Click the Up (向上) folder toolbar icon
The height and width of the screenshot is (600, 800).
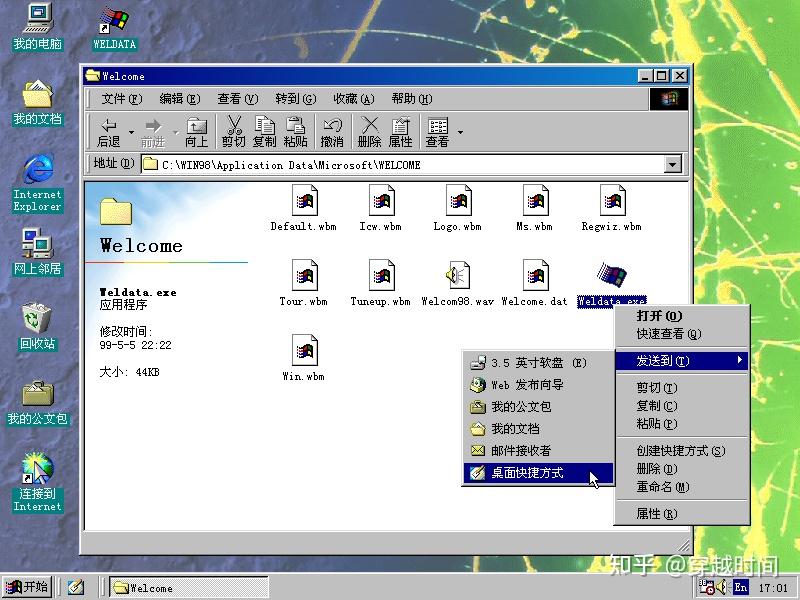[x=196, y=132]
